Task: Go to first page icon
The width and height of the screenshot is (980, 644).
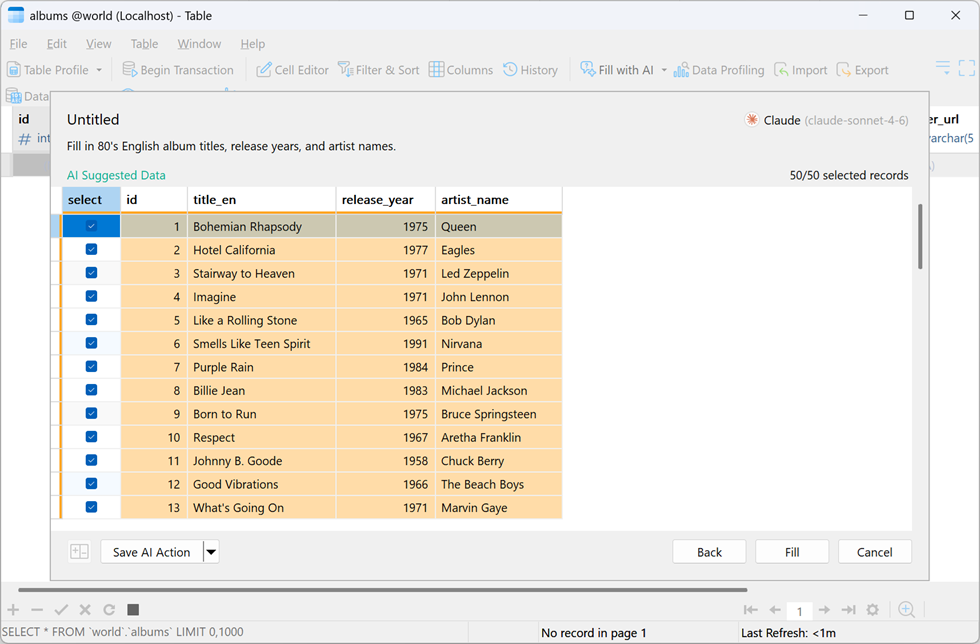Action: pos(751,610)
